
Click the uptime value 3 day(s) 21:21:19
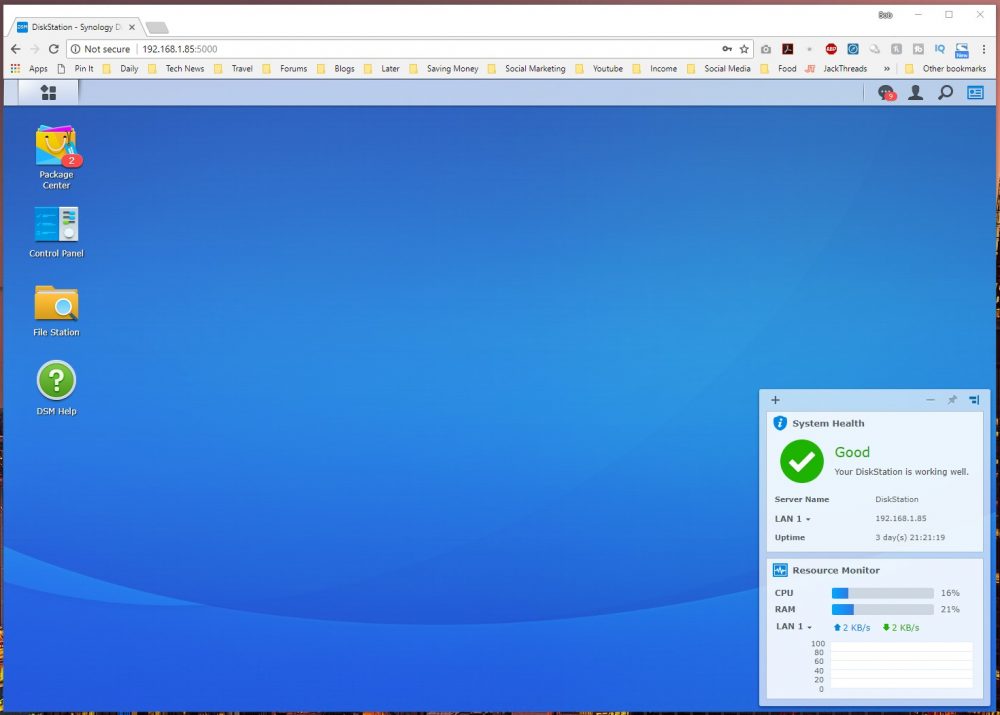(910, 537)
